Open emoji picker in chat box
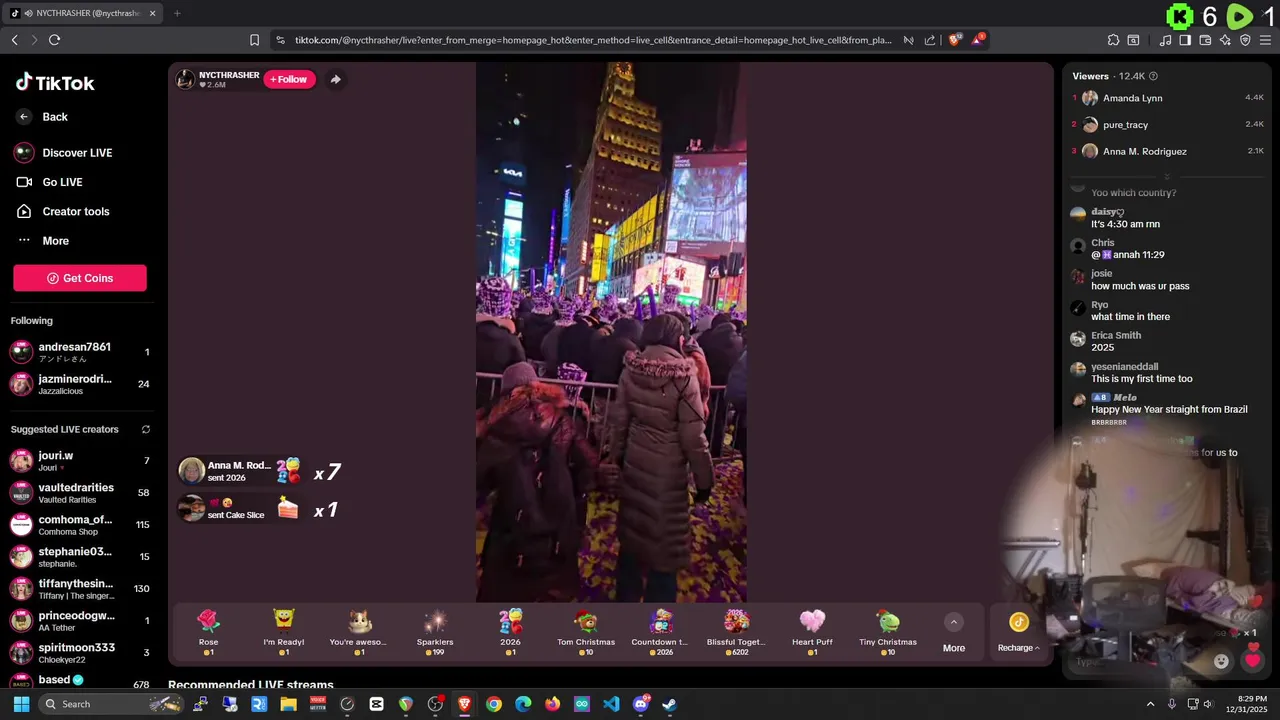 coord(1221,661)
